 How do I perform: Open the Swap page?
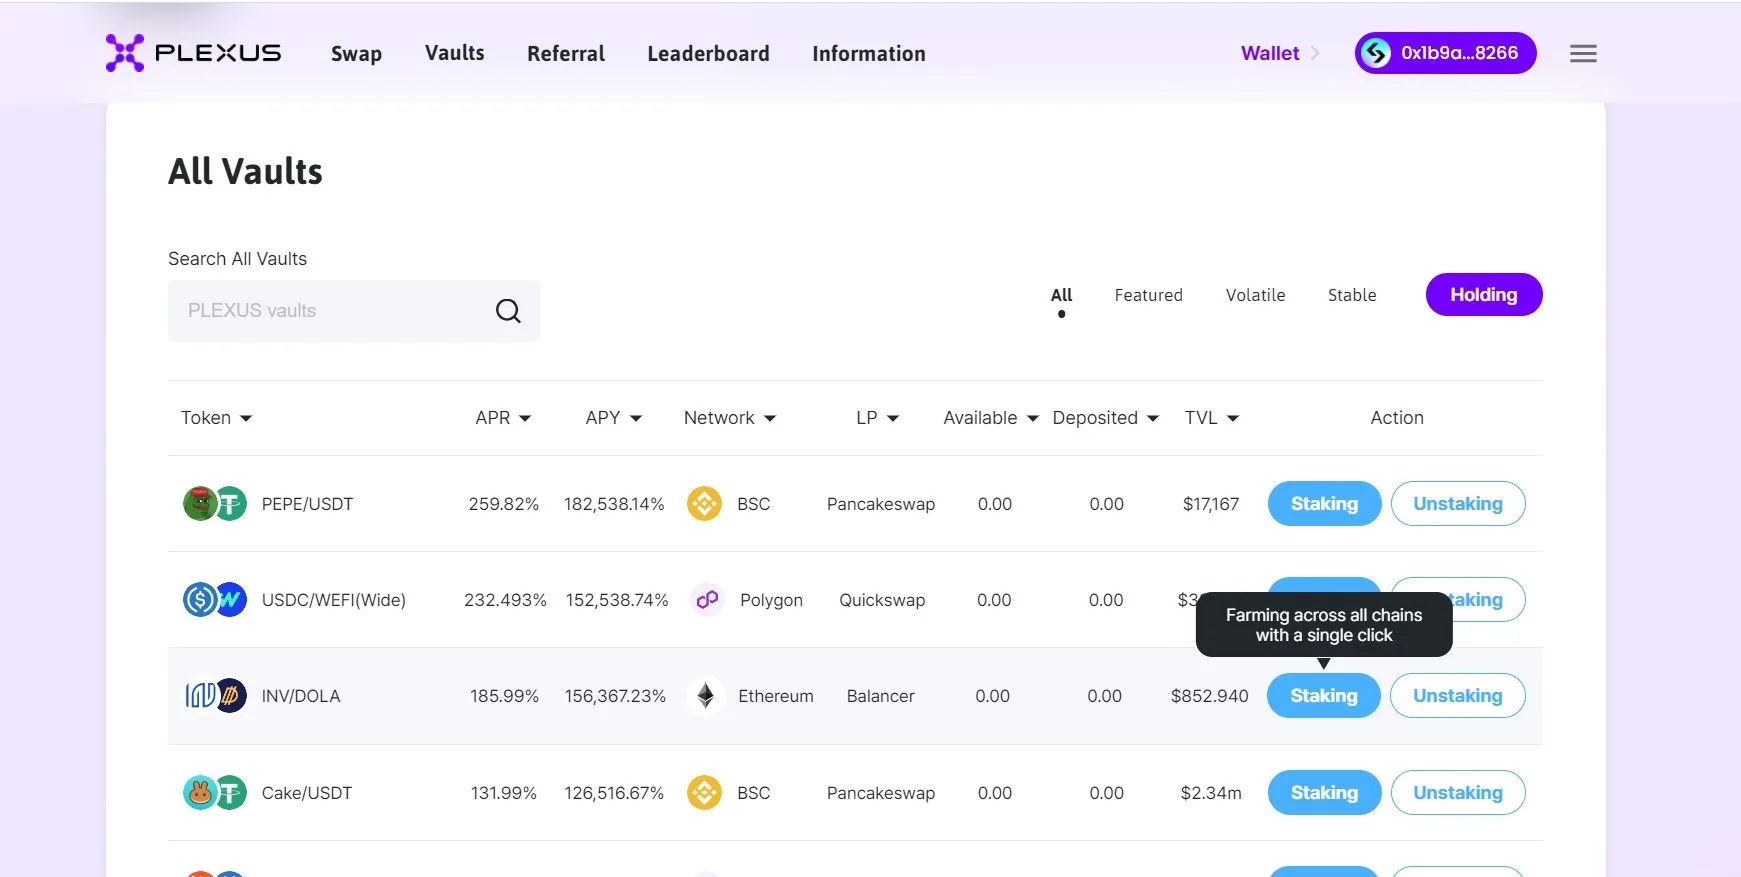click(356, 54)
